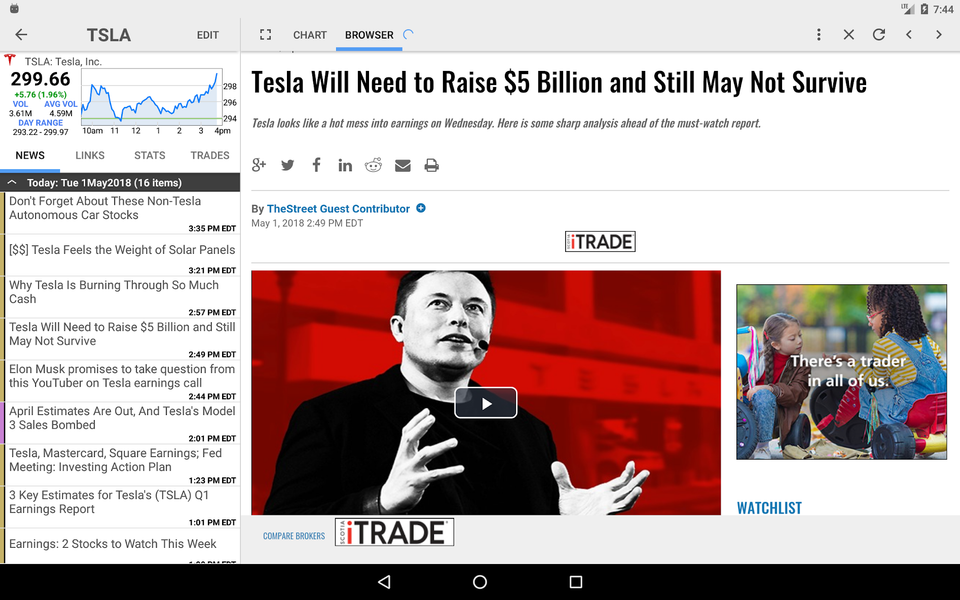960x600 pixels.
Task: Share the article on Twitter
Action: [x=288, y=165]
